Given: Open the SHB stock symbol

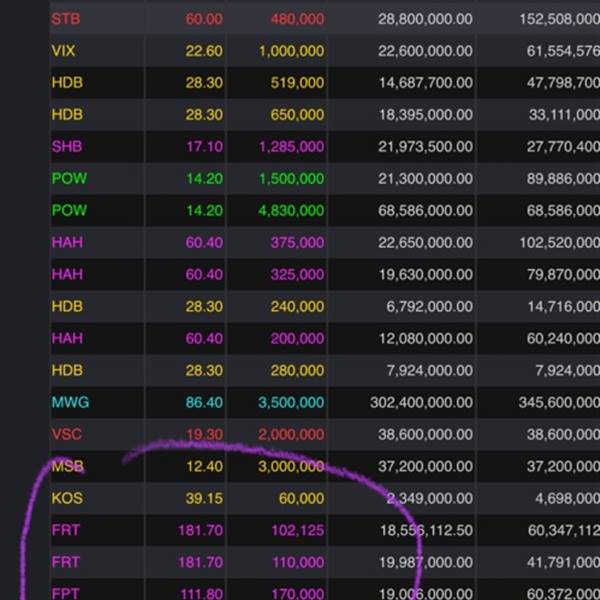Looking at the screenshot, I should click(x=66, y=147).
